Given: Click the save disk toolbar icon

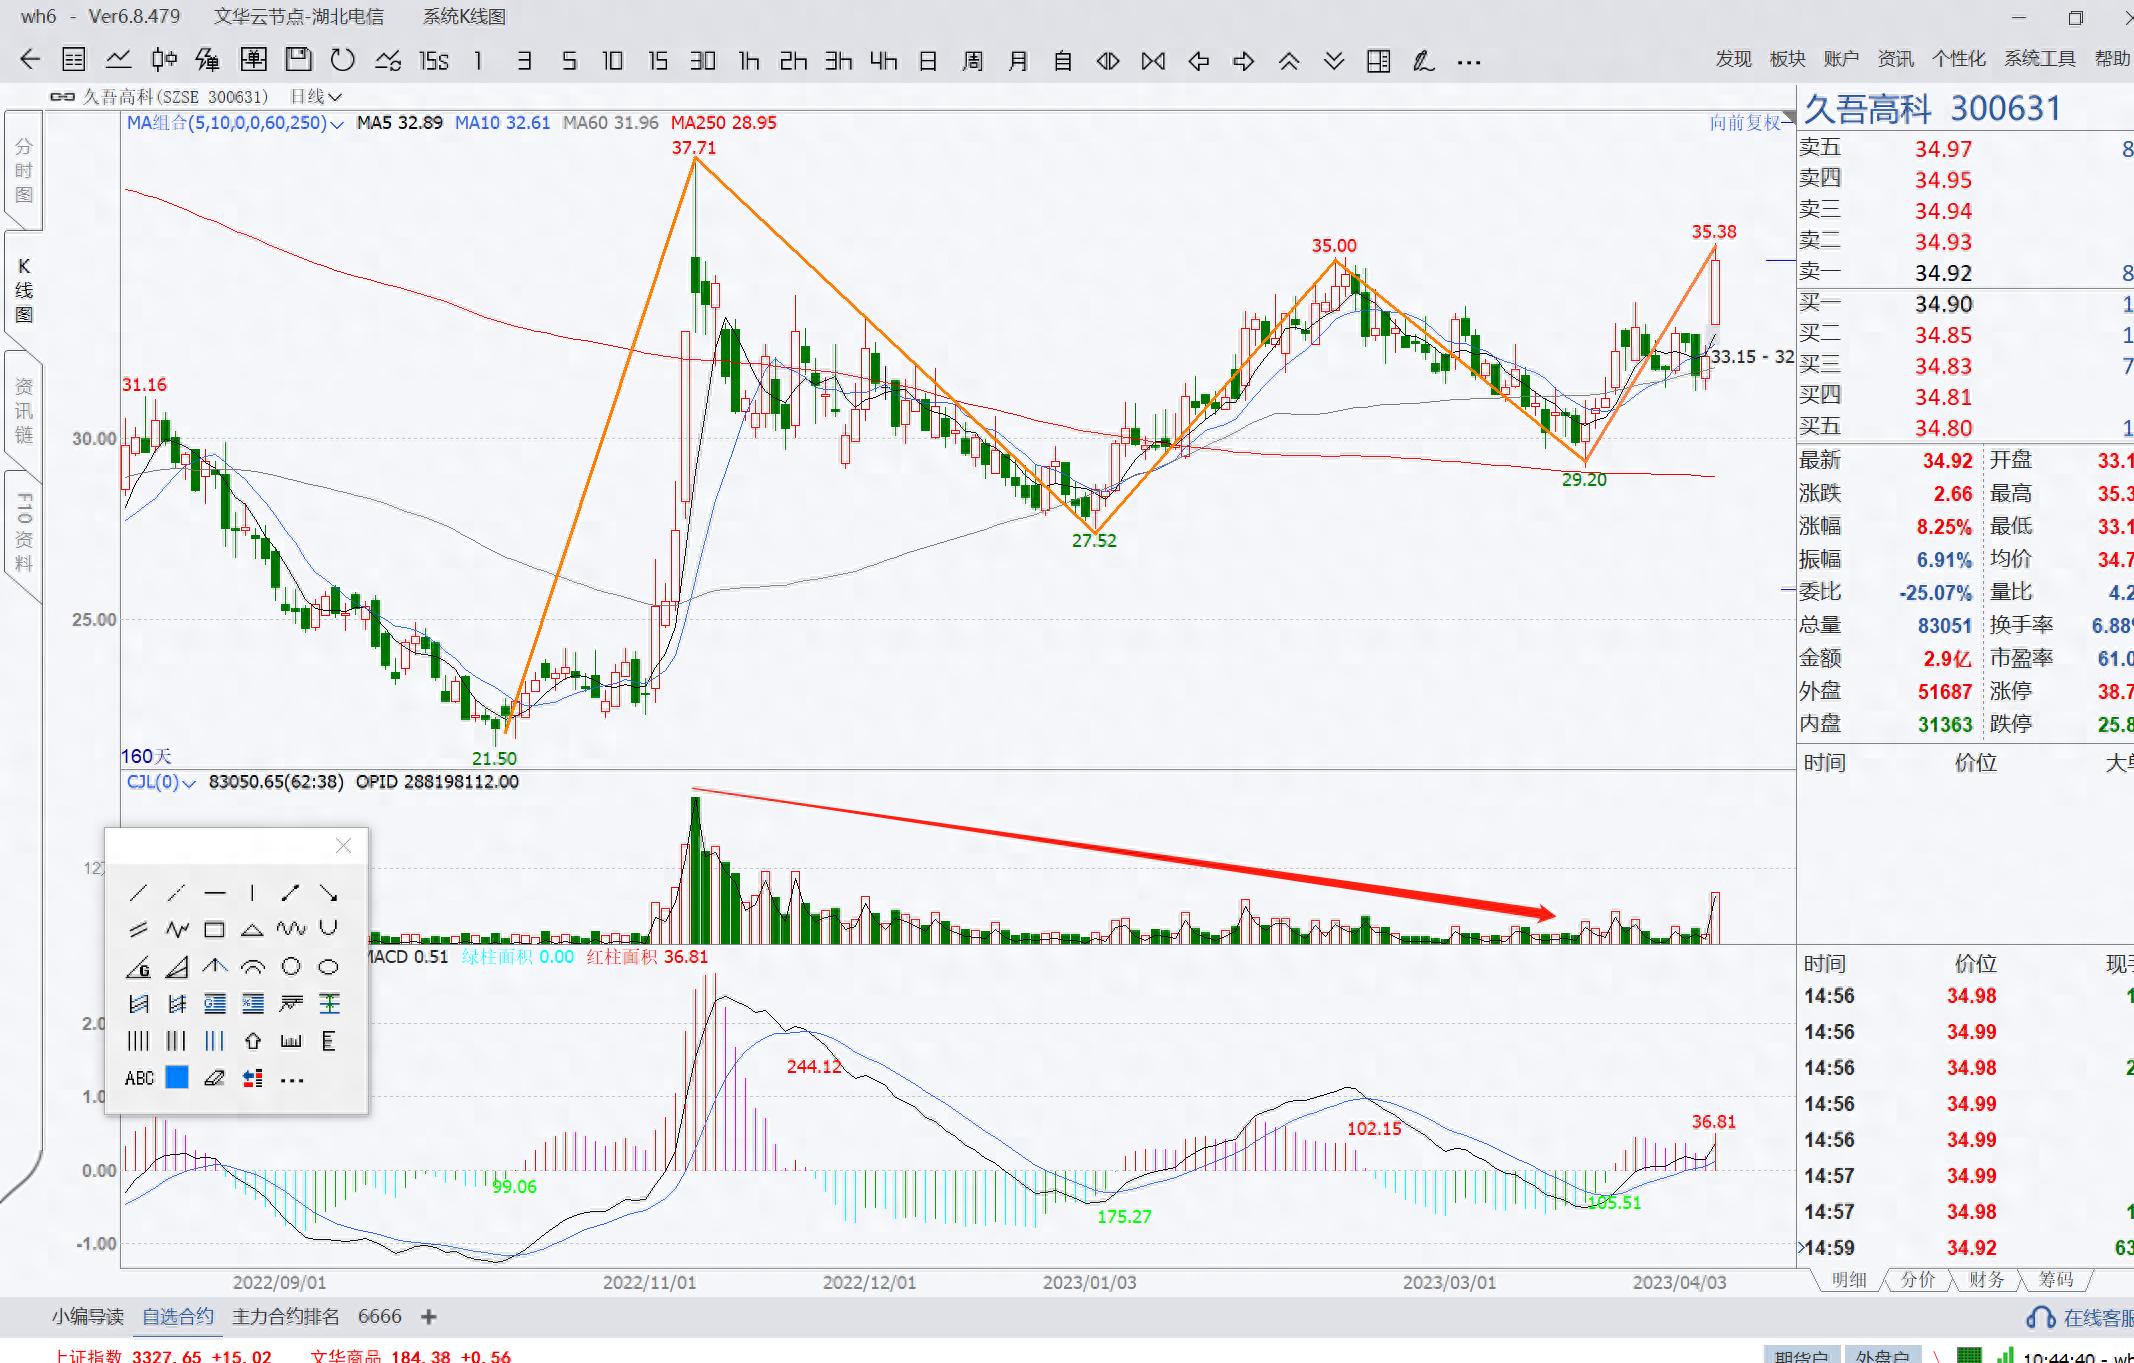Looking at the screenshot, I should click(x=298, y=60).
